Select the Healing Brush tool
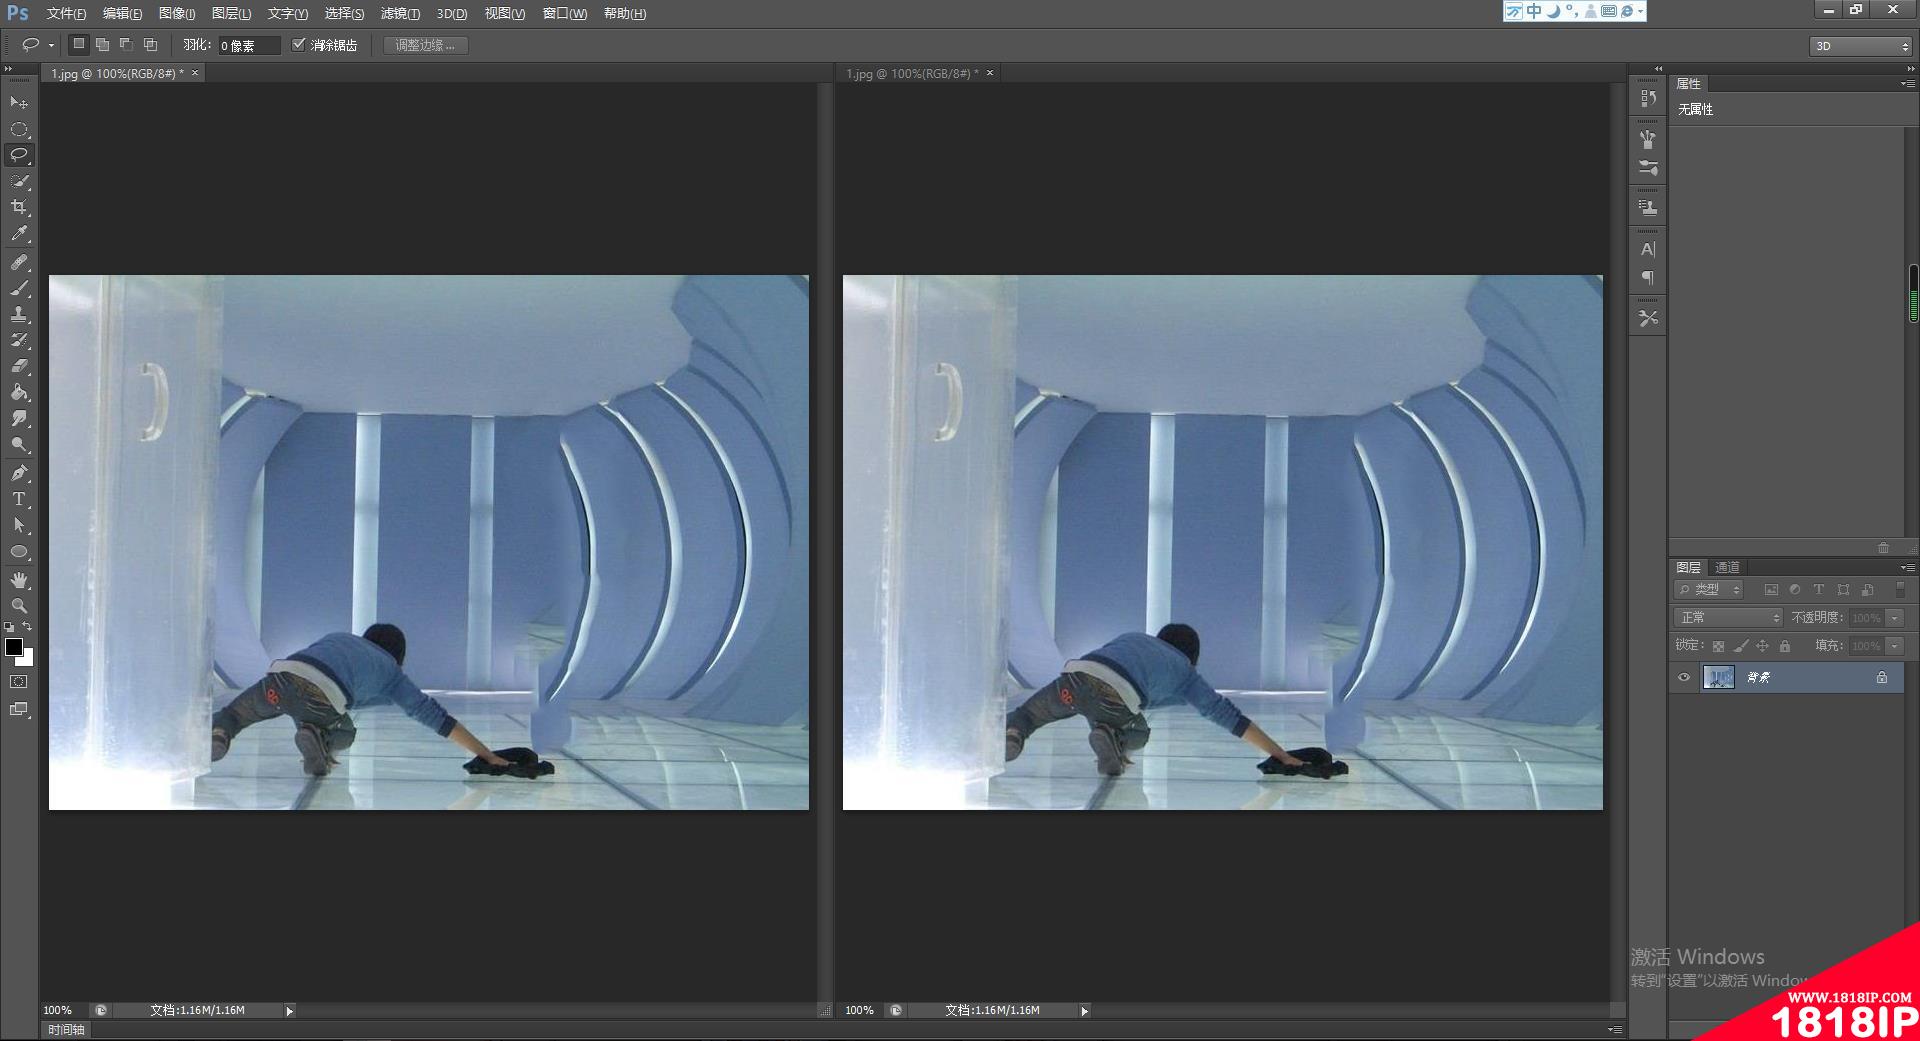 point(19,262)
